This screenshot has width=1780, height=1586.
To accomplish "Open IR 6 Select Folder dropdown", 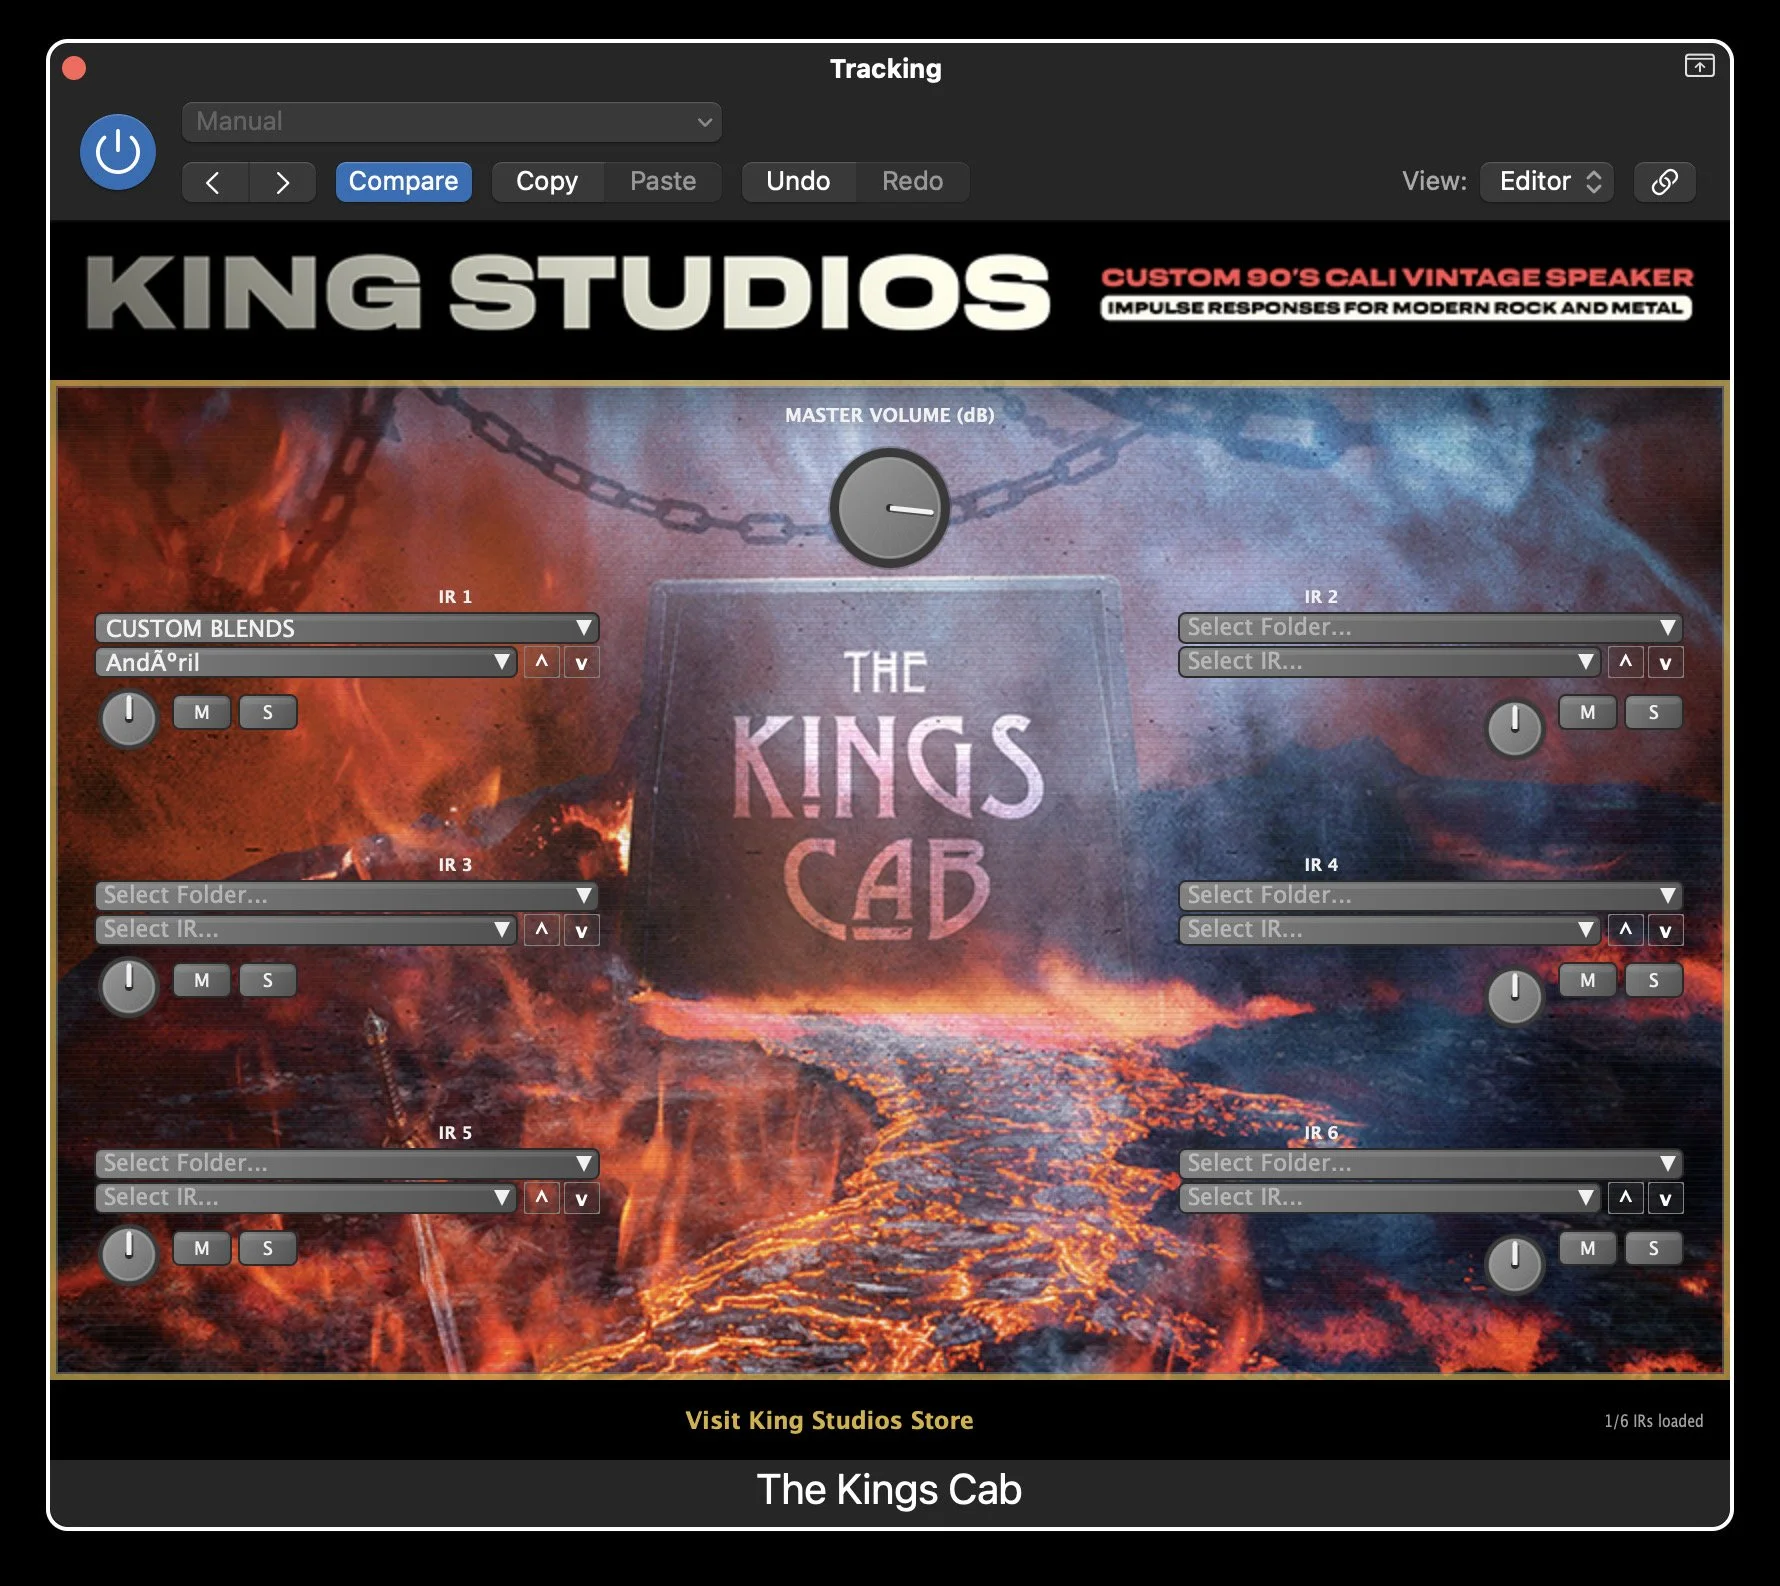I will (x=1431, y=1164).
